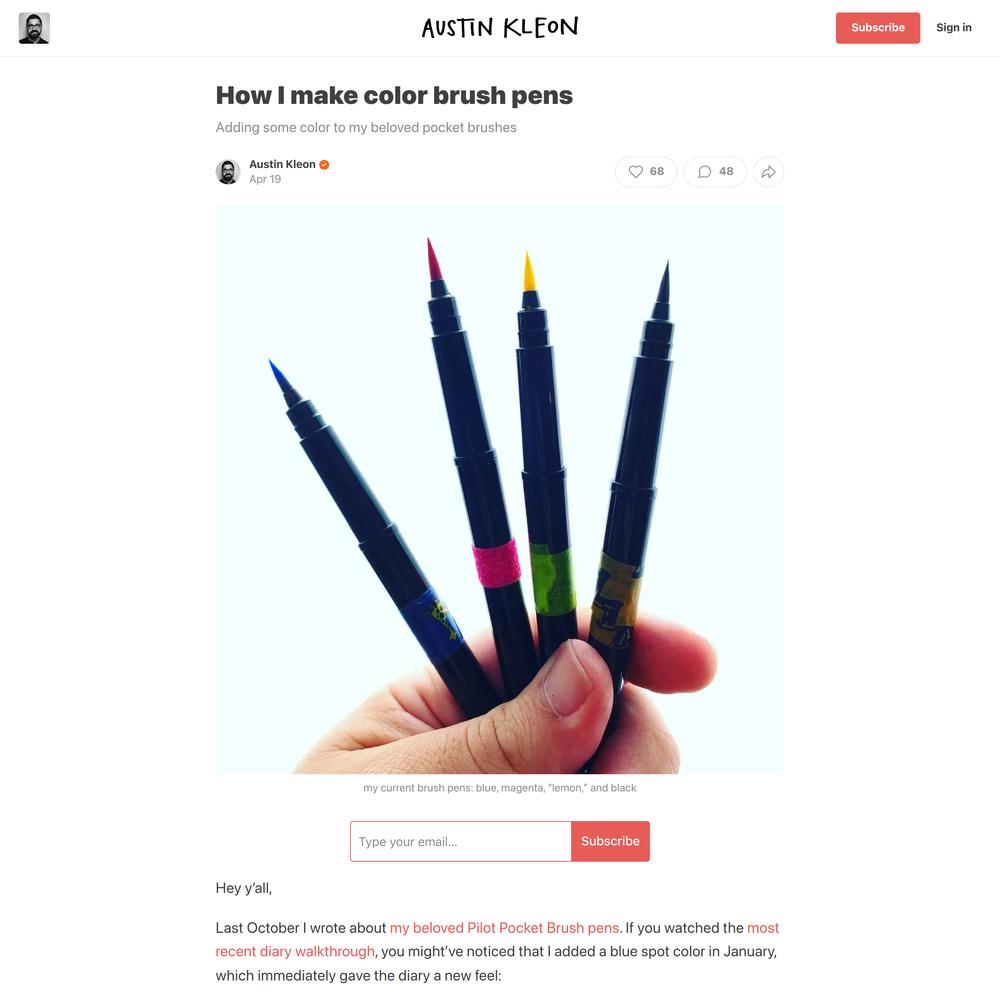Screen dimensions: 1000x1000
Task: Click Sign in
Action: 953,27
